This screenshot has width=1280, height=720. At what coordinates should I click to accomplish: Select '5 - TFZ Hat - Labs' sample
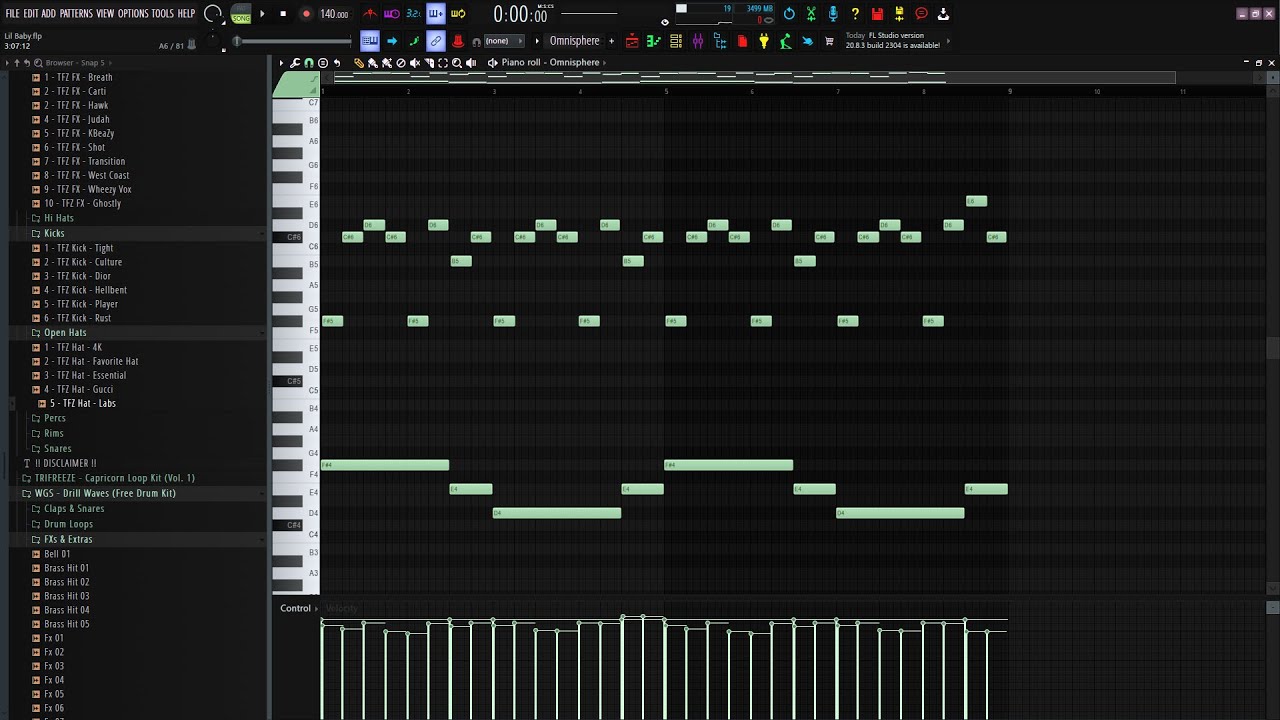(x=83, y=403)
